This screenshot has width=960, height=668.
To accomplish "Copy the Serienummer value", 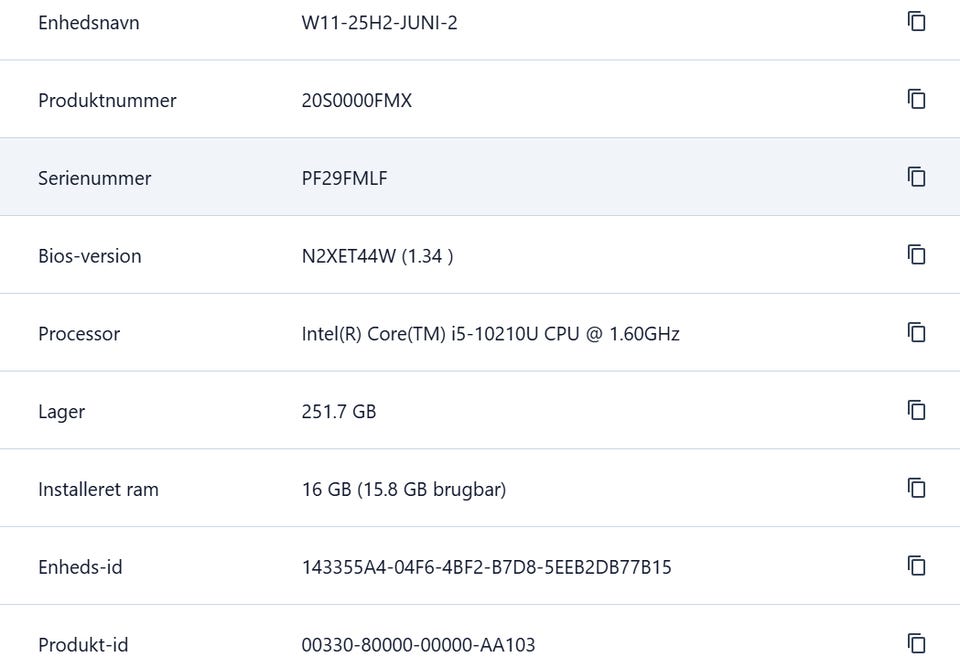I will pyautogui.click(x=916, y=177).
